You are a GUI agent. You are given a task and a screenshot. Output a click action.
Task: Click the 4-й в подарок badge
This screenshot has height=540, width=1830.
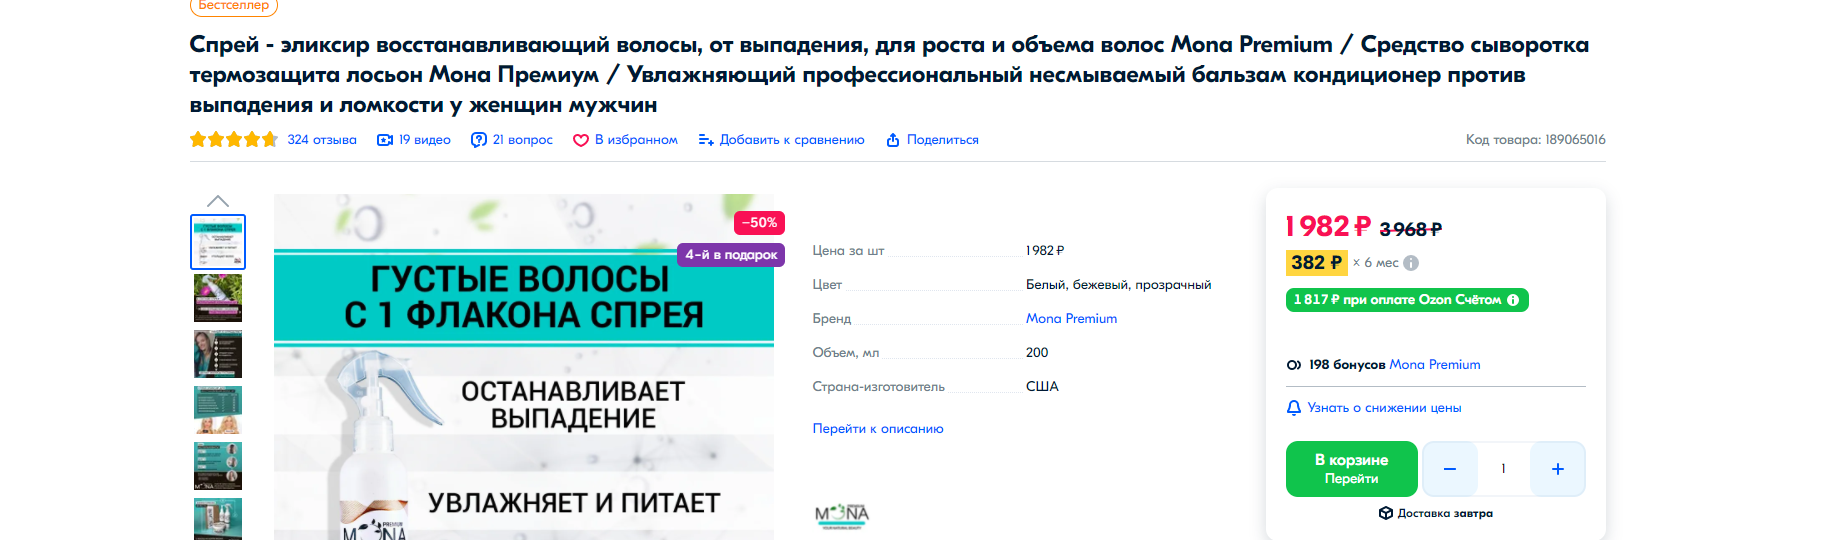coord(731,255)
